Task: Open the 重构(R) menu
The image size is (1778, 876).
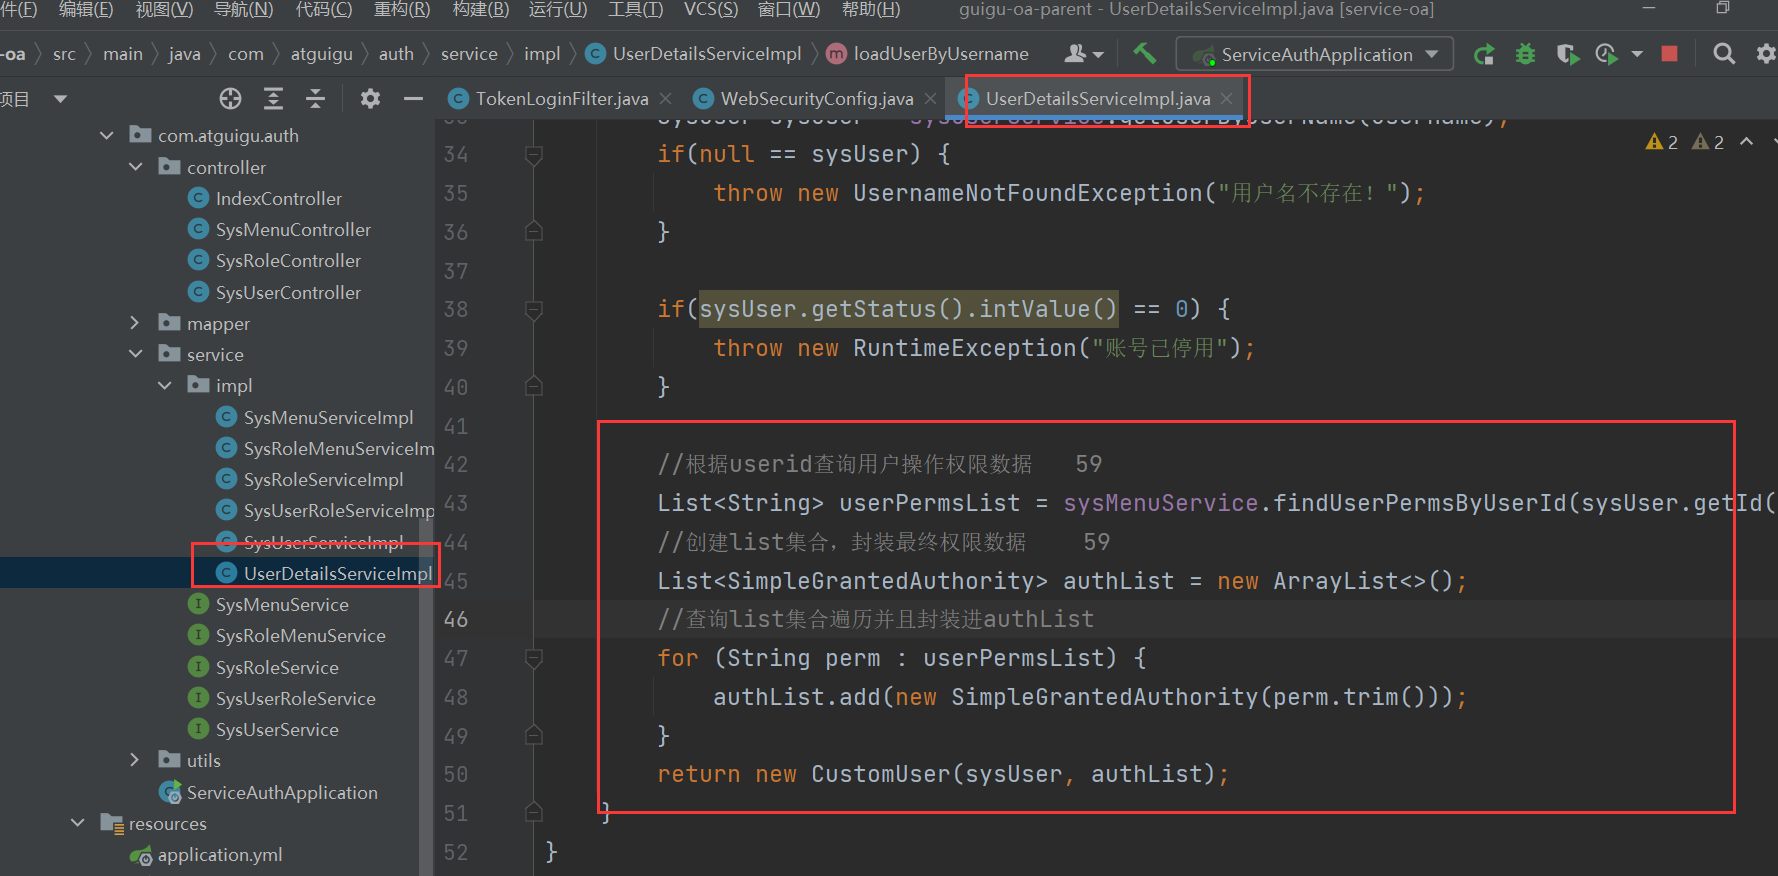Action: (x=402, y=9)
